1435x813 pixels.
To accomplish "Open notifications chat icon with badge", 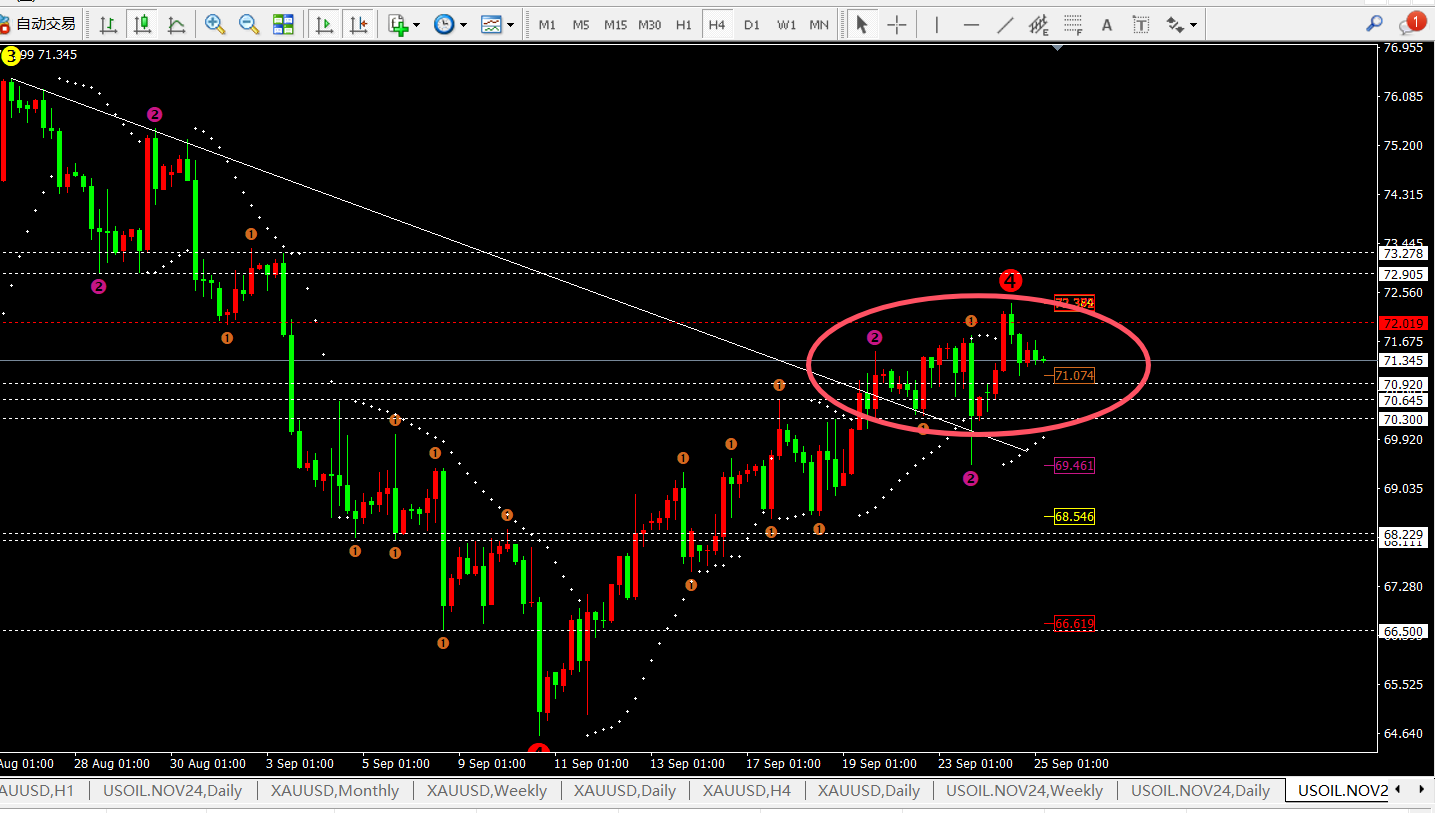I will pyautogui.click(x=1410, y=22).
